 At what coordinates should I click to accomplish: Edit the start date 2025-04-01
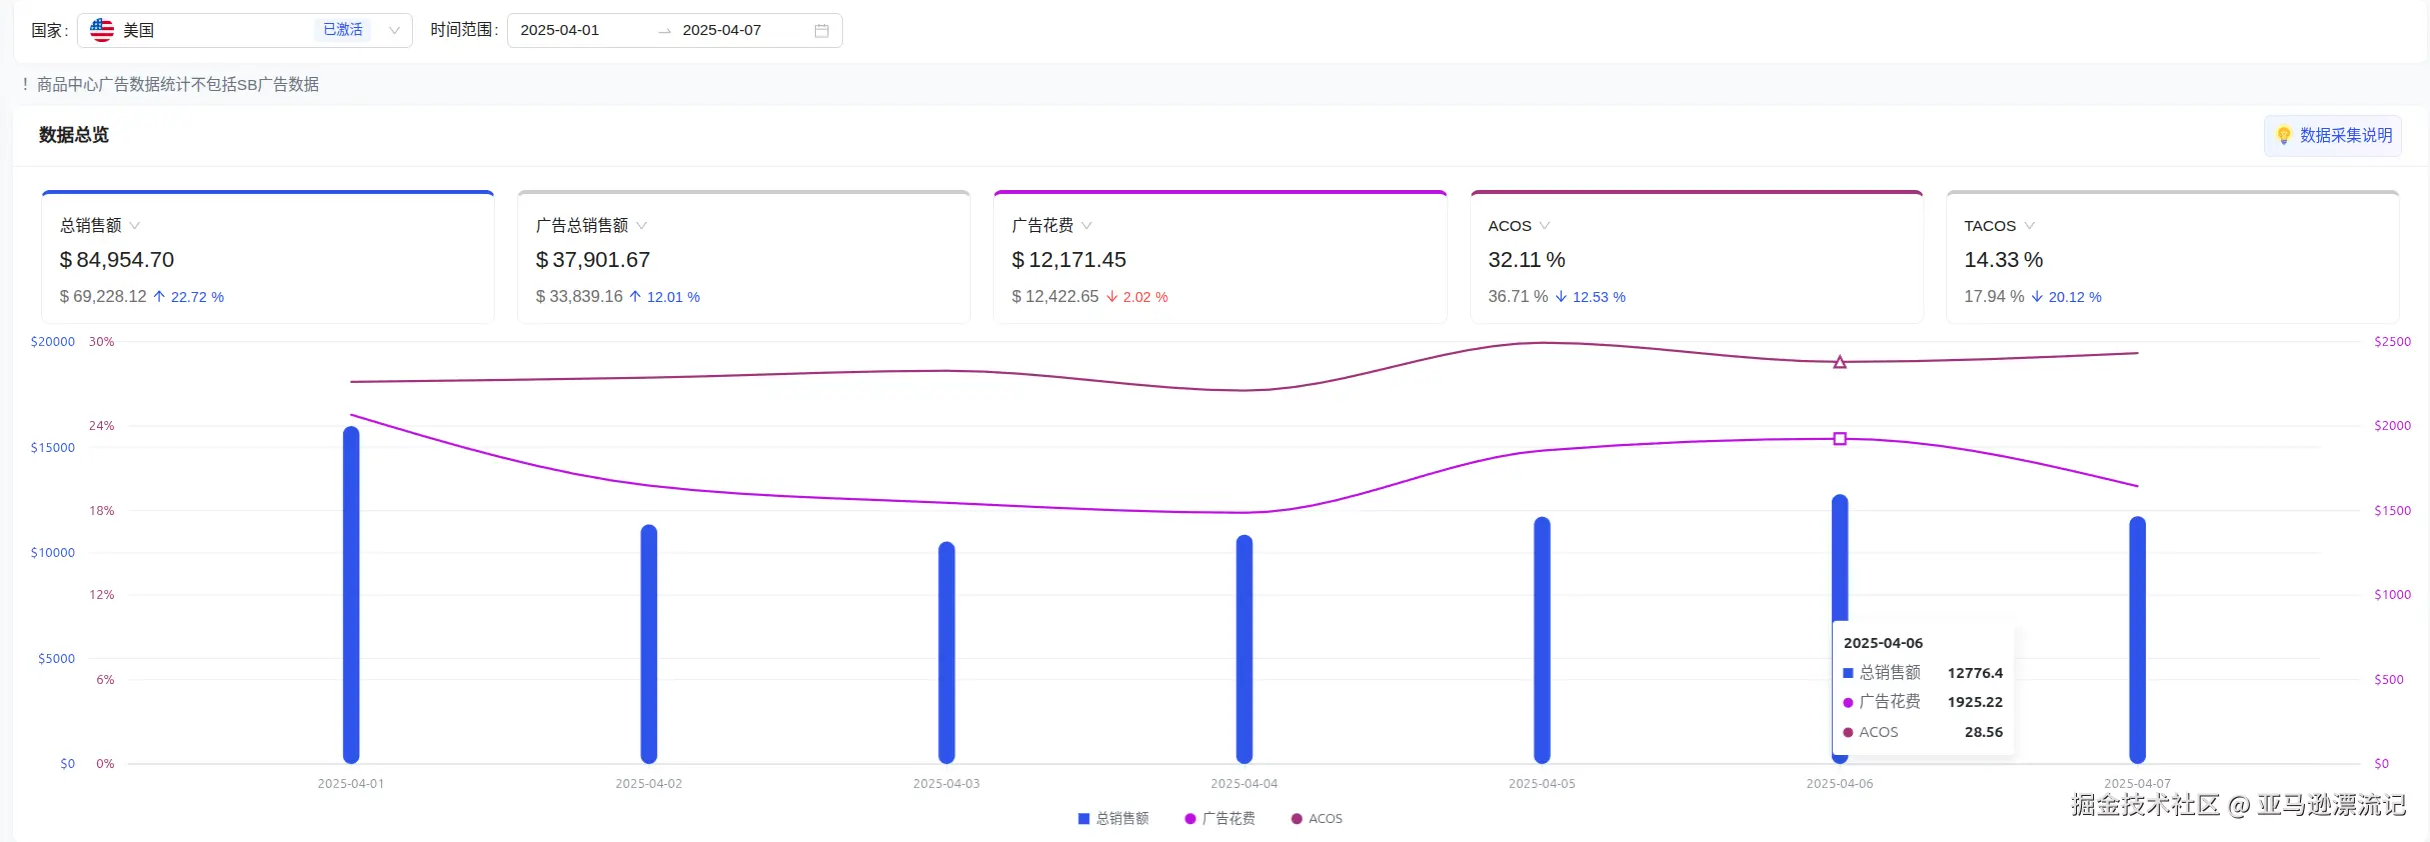560,30
